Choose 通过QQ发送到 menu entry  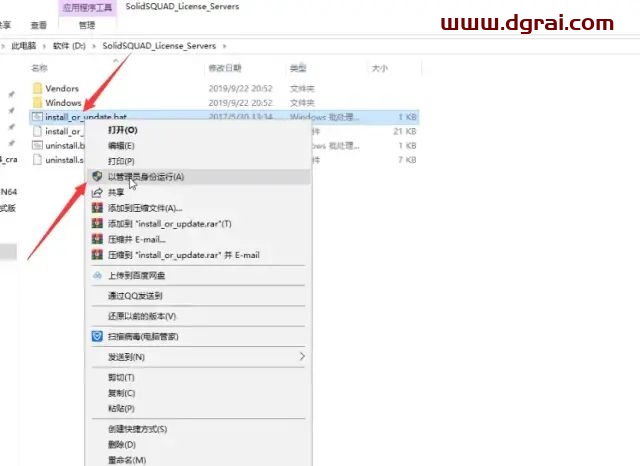click(x=198, y=295)
